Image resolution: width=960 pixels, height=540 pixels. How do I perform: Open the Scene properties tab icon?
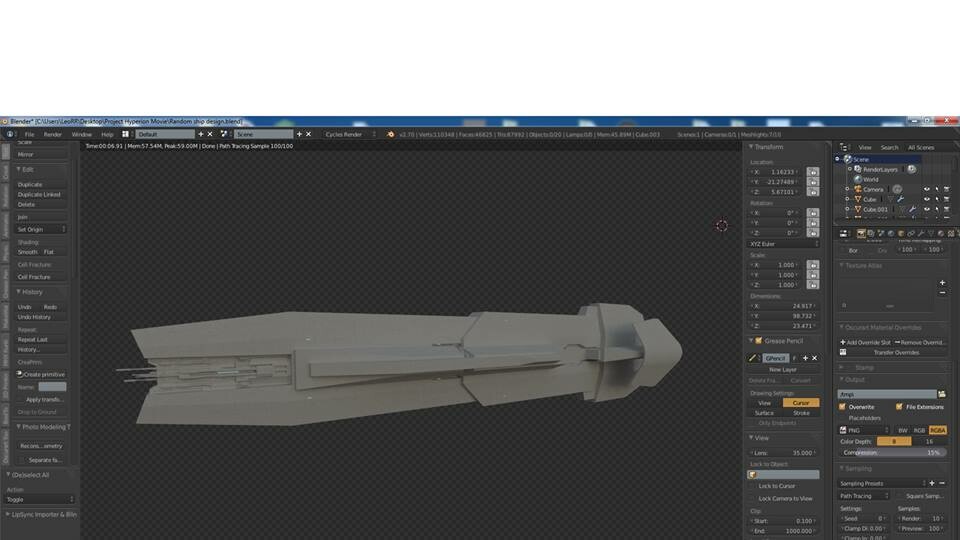point(881,233)
